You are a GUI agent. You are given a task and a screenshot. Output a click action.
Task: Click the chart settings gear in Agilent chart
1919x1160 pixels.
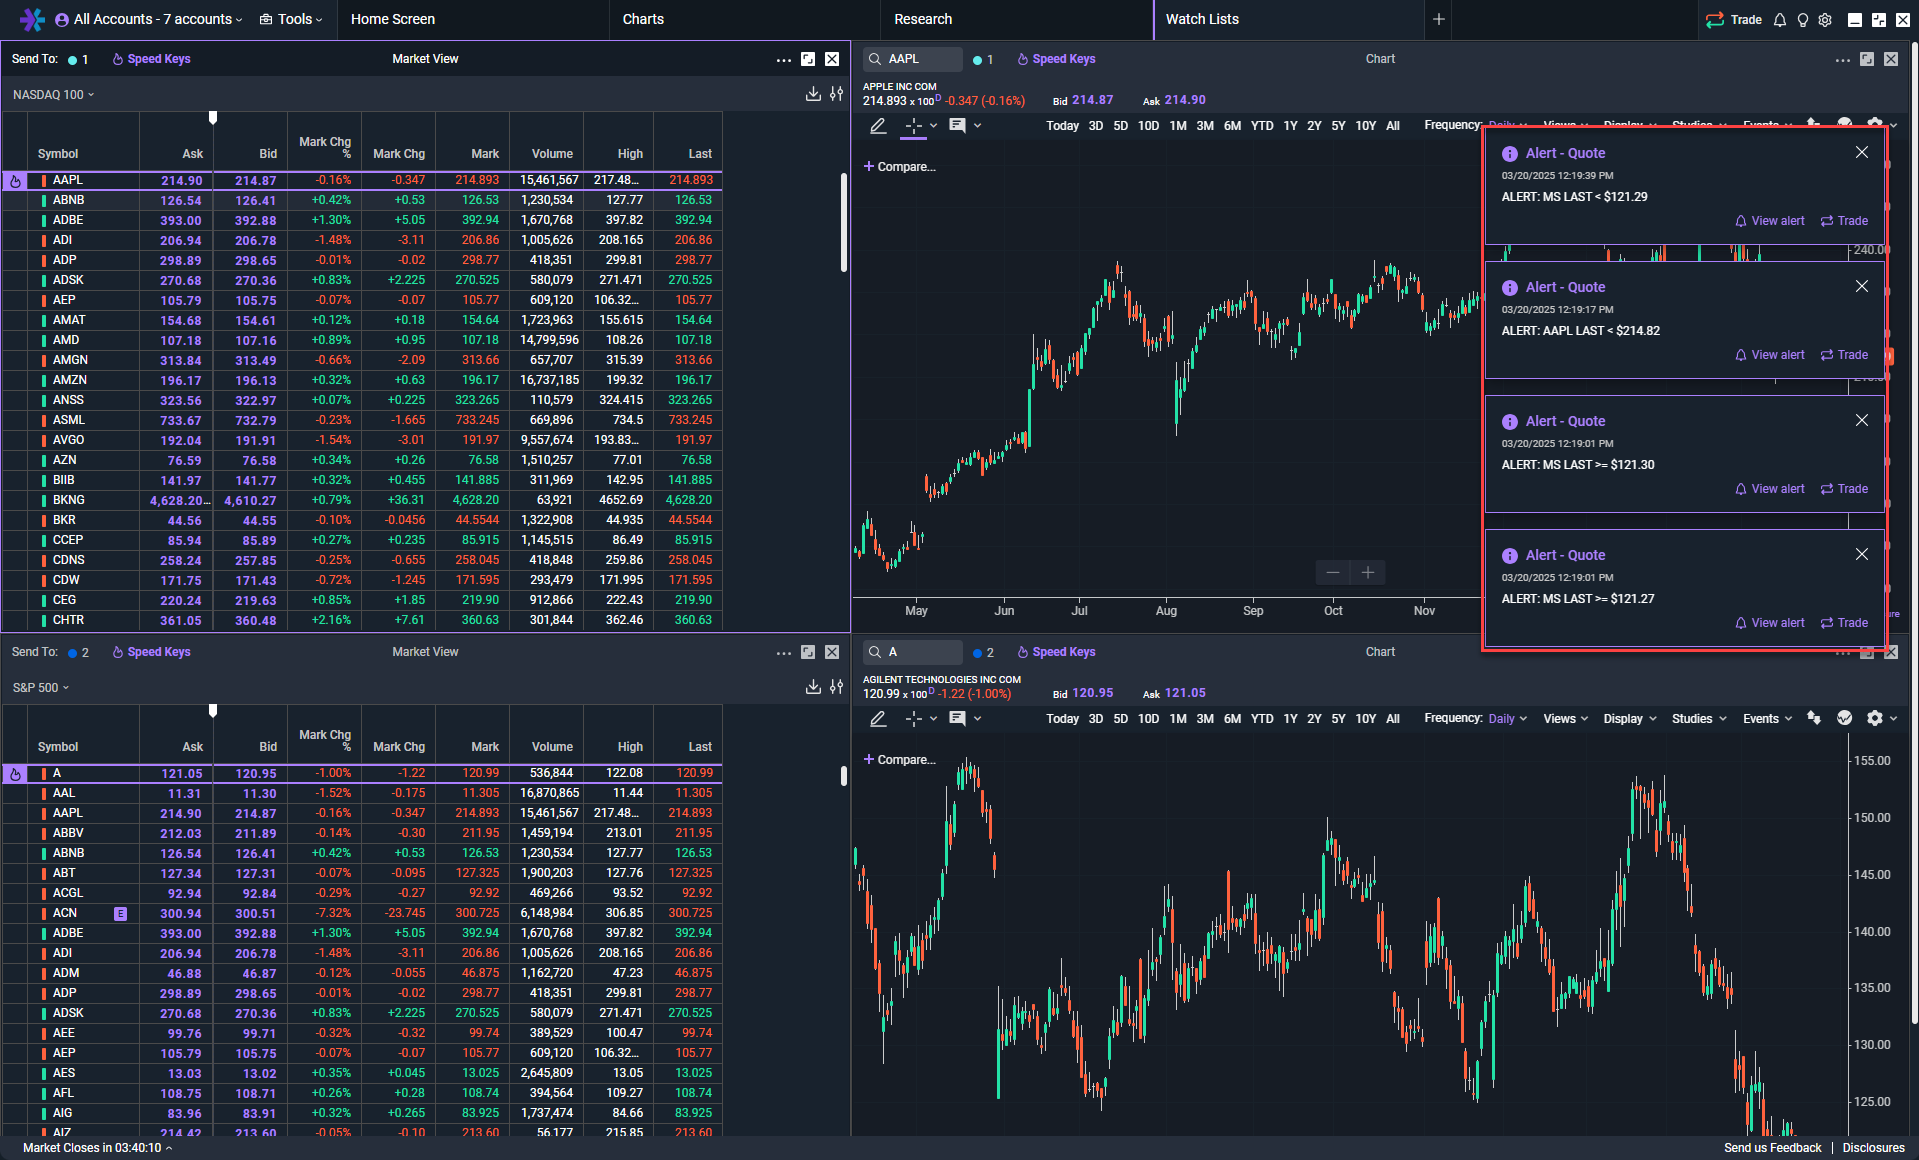1875,718
